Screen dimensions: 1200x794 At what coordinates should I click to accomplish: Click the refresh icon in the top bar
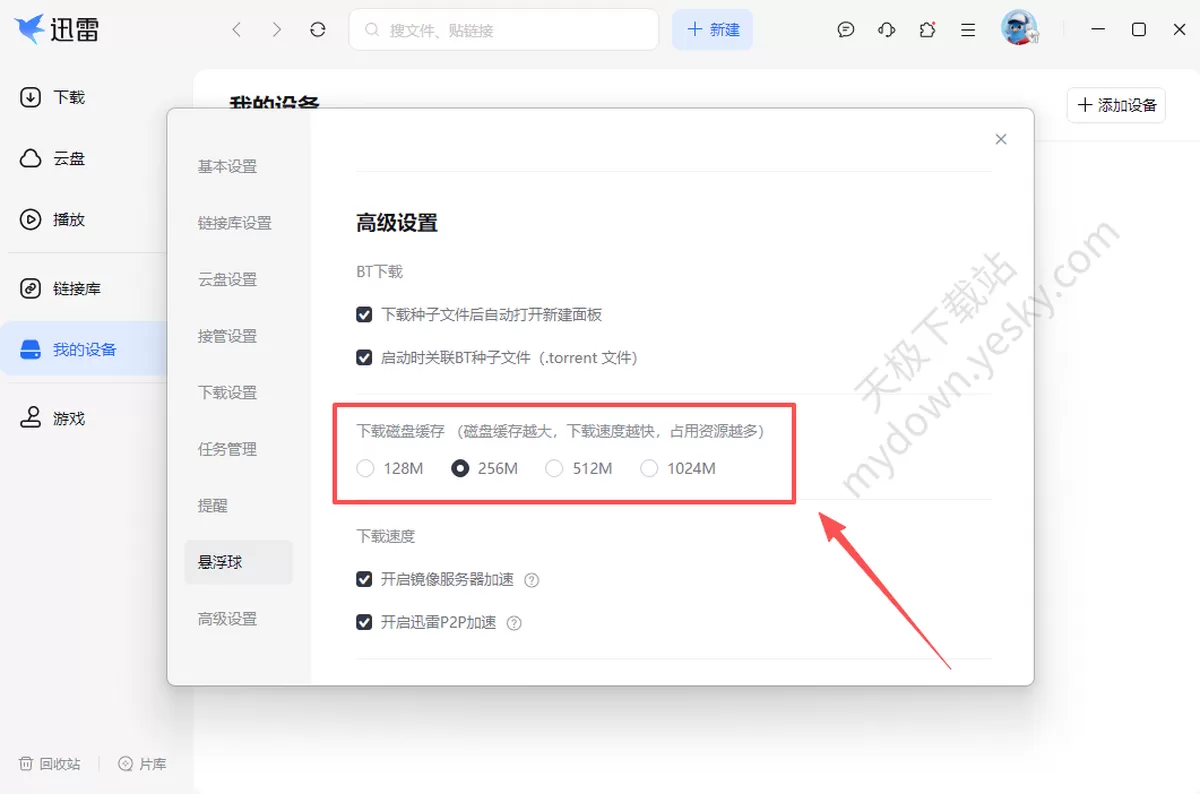click(318, 30)
